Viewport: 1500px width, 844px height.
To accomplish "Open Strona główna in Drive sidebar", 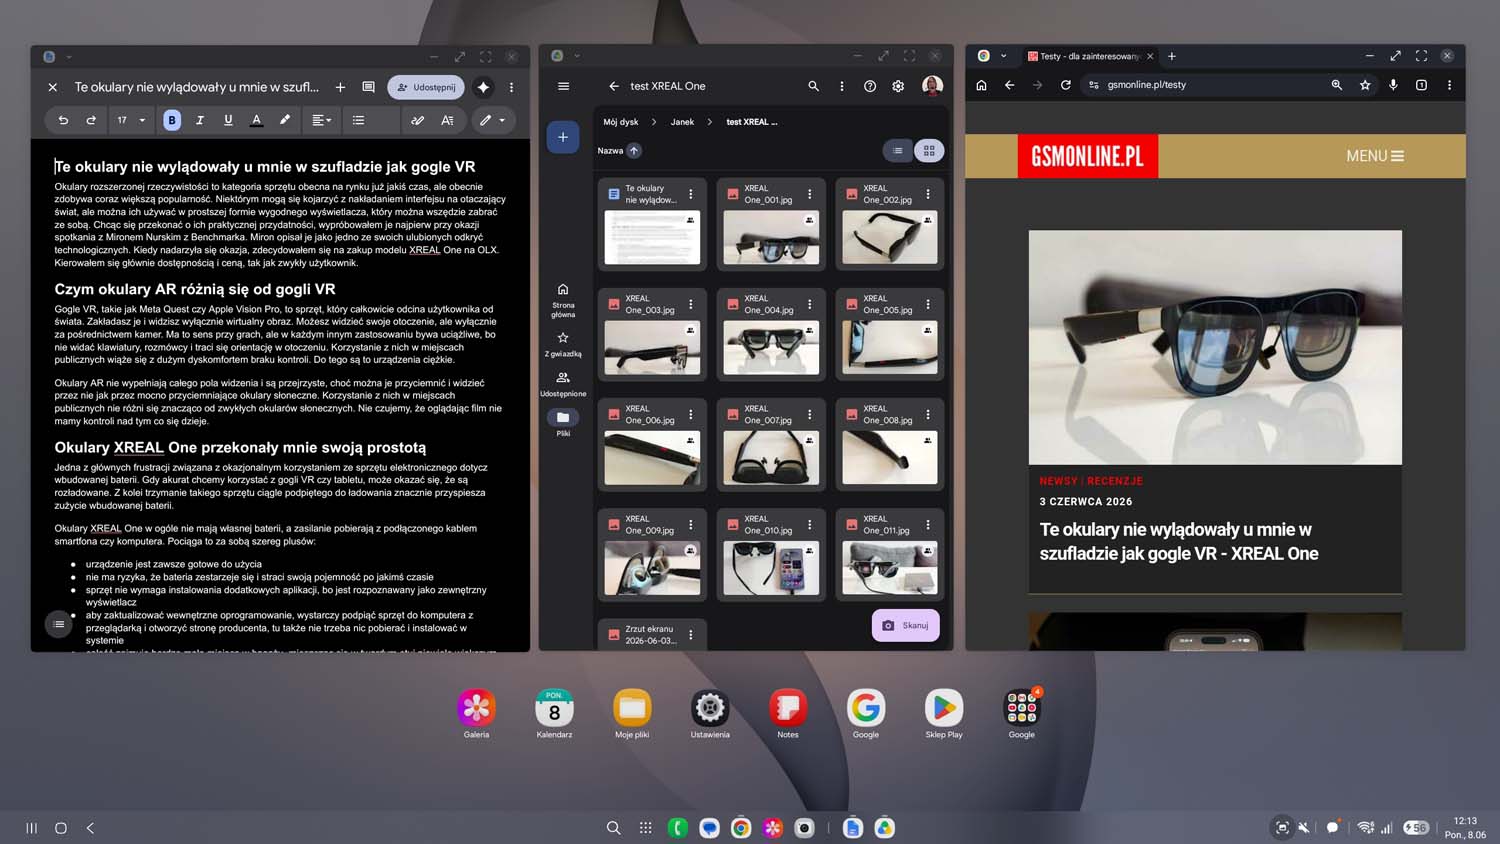I will pyautogui.click(x=563, y=300).
